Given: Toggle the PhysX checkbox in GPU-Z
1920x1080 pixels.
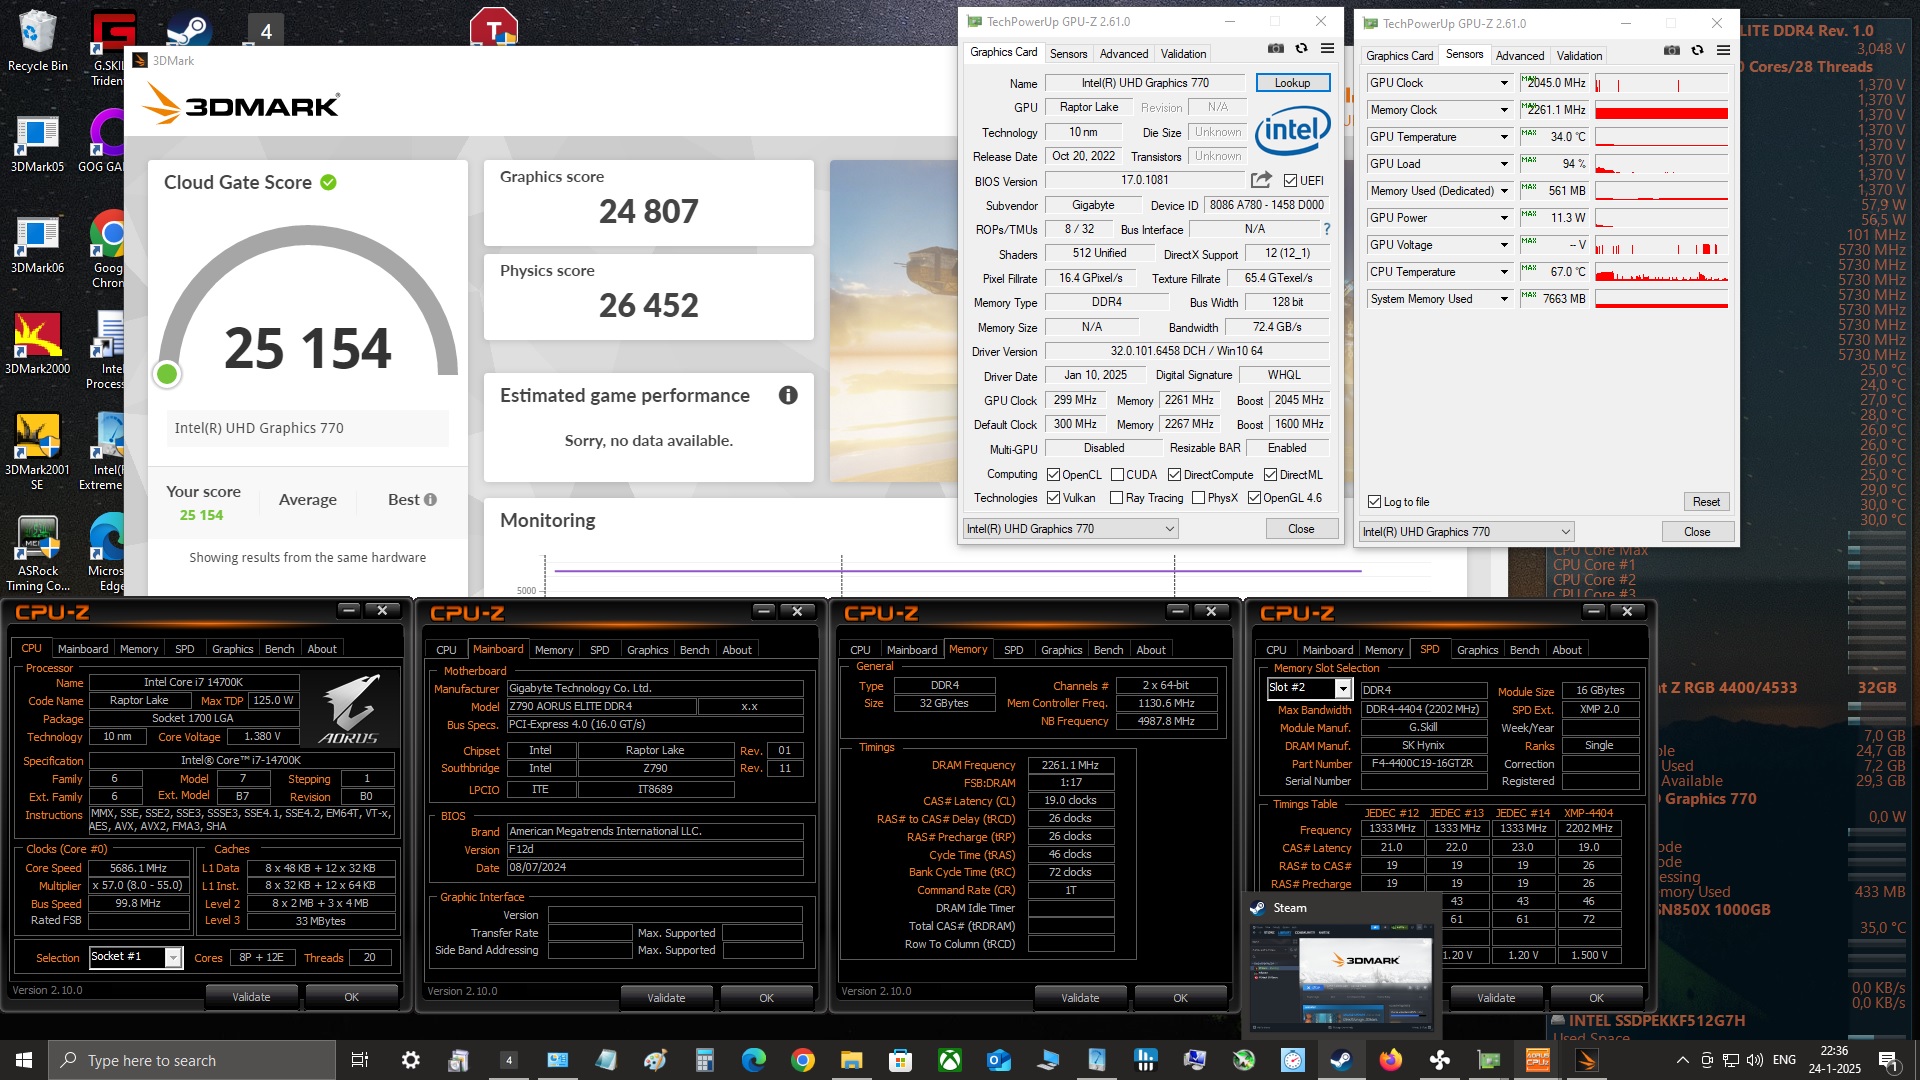Looking at the screenshot, I should [x=1198, y=498].
